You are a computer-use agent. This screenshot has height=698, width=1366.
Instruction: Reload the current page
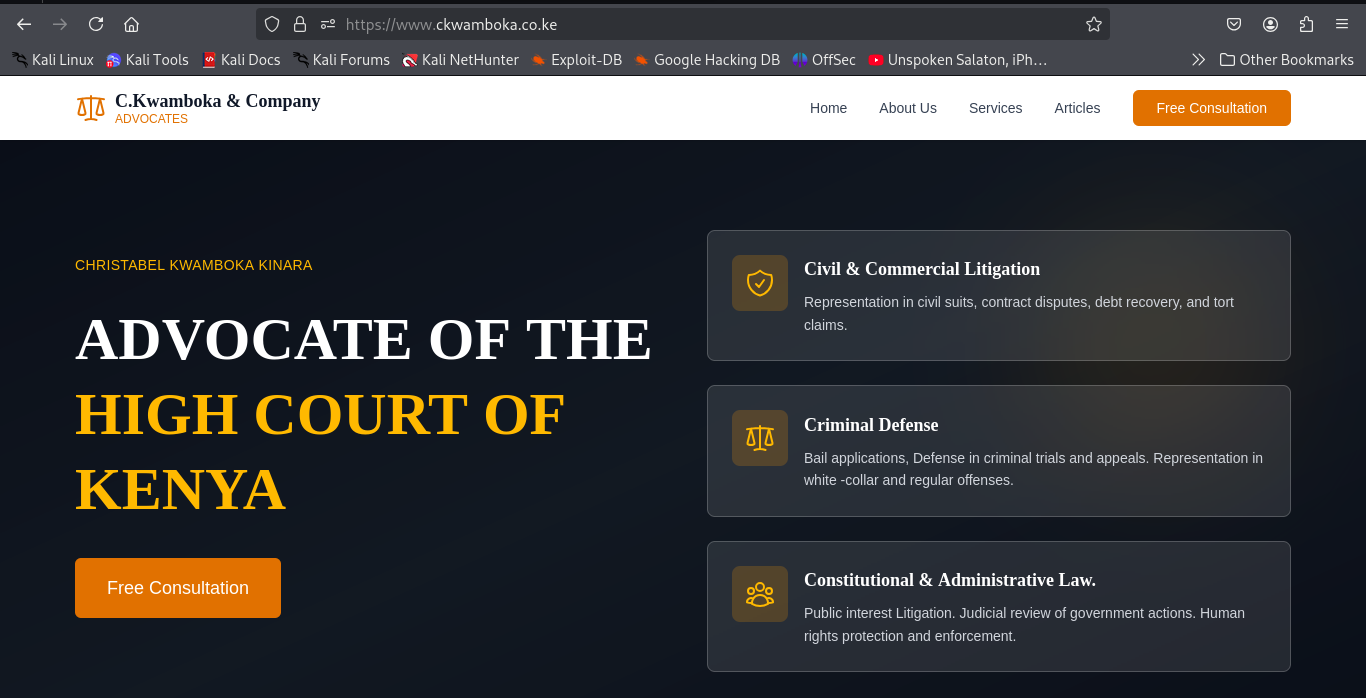click(x=96, y=24)
